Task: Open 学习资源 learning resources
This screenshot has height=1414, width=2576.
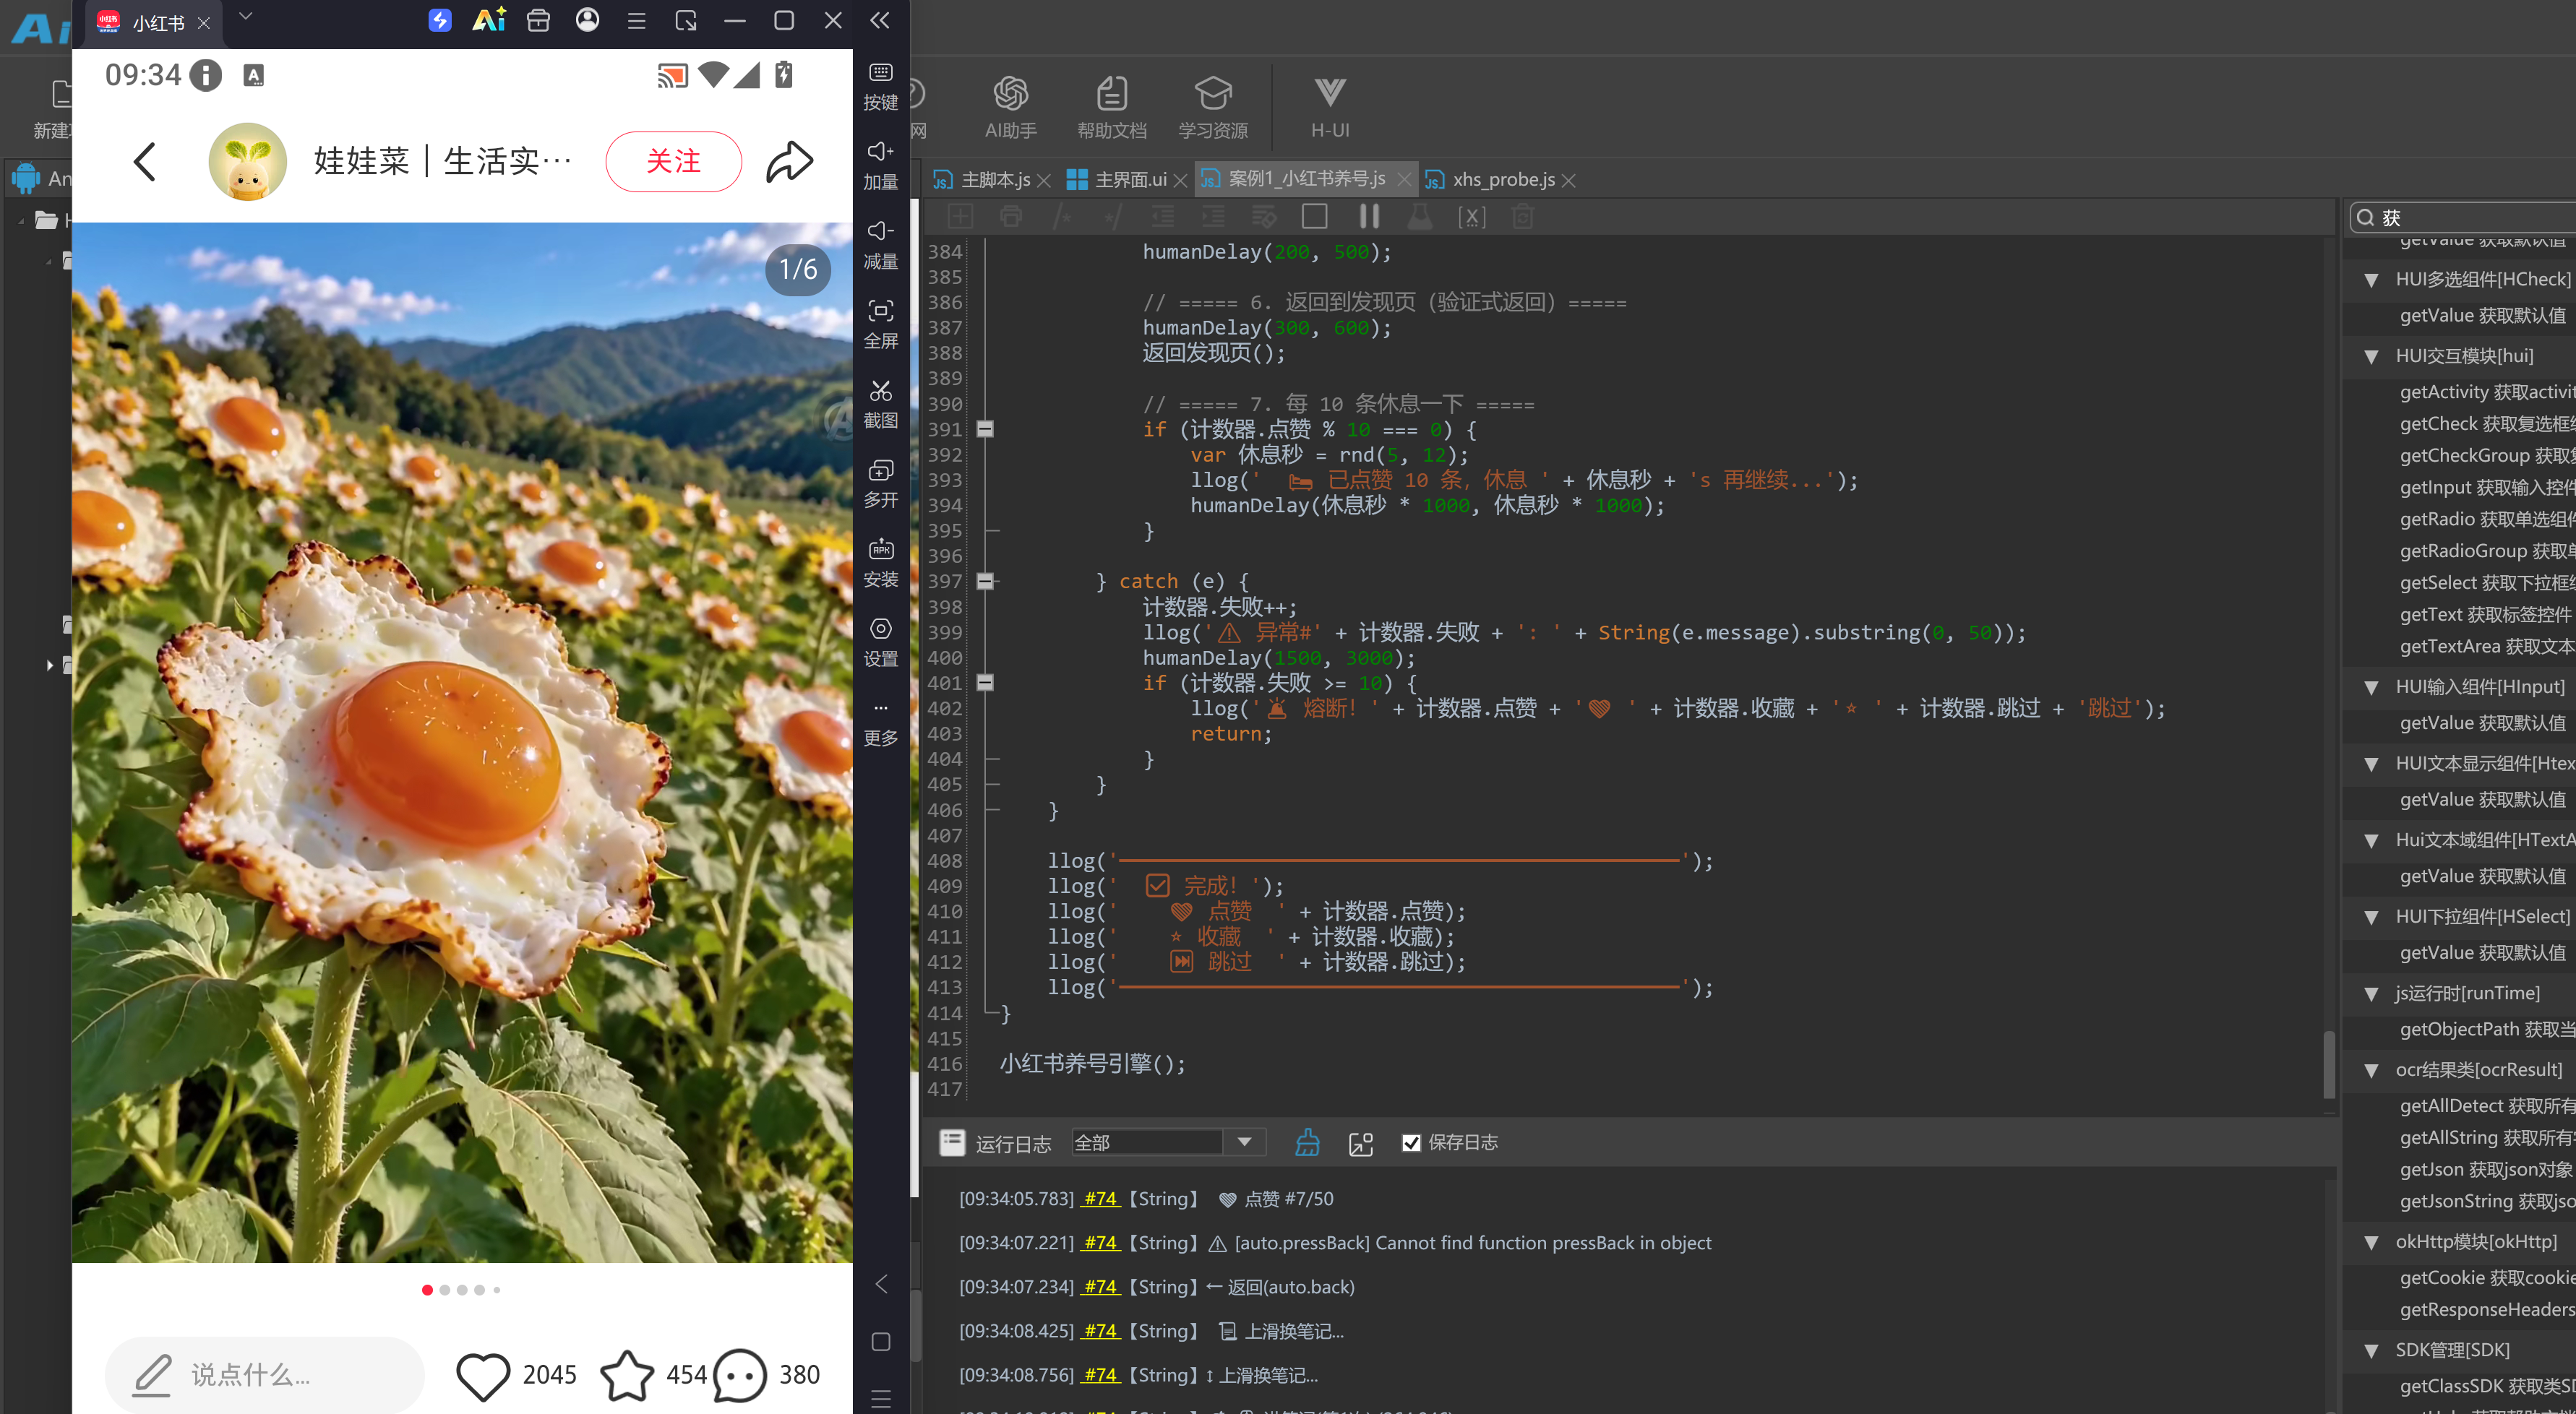Action: 1212,107
